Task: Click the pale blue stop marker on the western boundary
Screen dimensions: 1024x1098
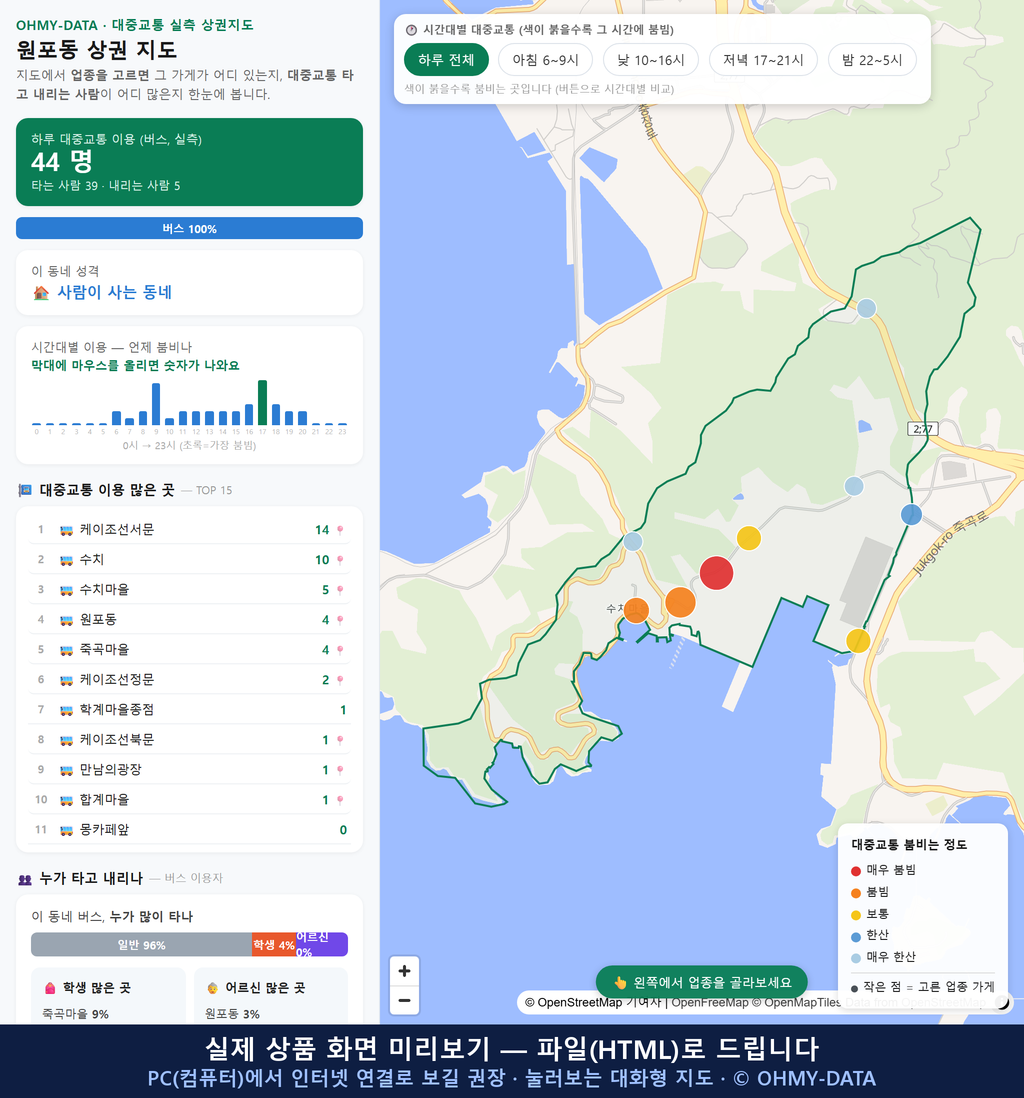Action: [x=633, y=541]
